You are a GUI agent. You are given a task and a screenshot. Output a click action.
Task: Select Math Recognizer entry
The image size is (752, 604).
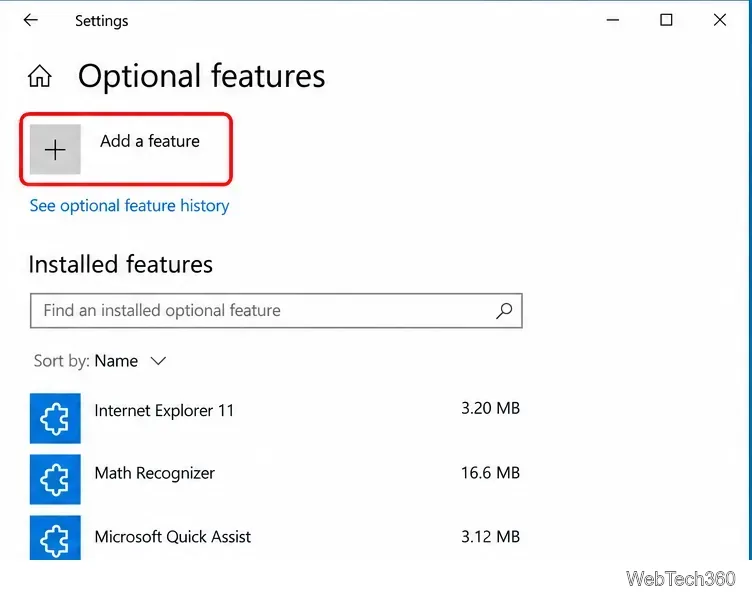click(x=155, y=473)
